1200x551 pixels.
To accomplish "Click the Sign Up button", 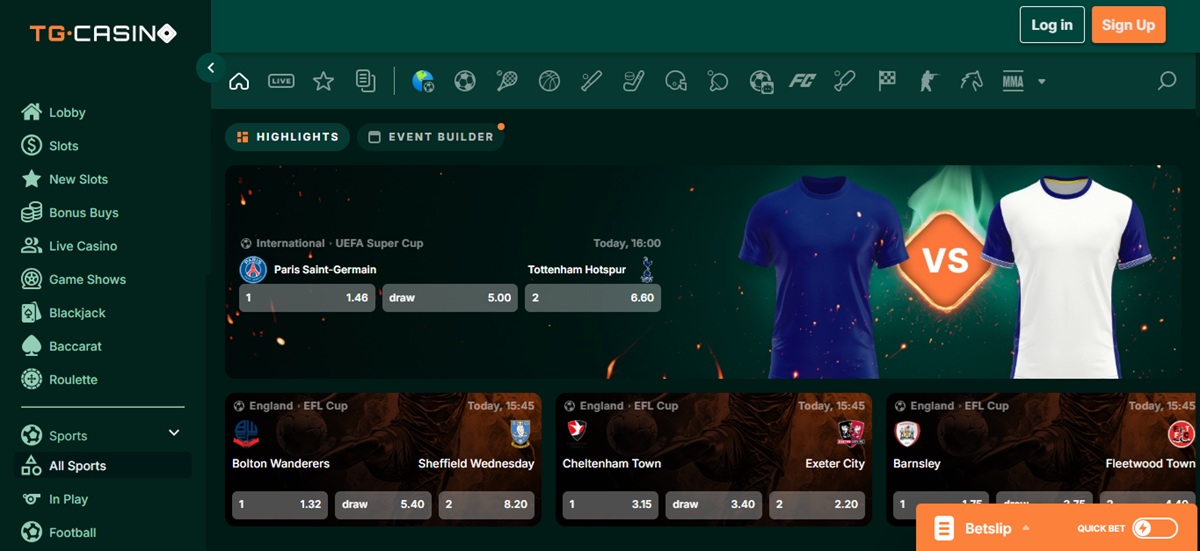I will pyautogui.click(x=1129, y=25).
